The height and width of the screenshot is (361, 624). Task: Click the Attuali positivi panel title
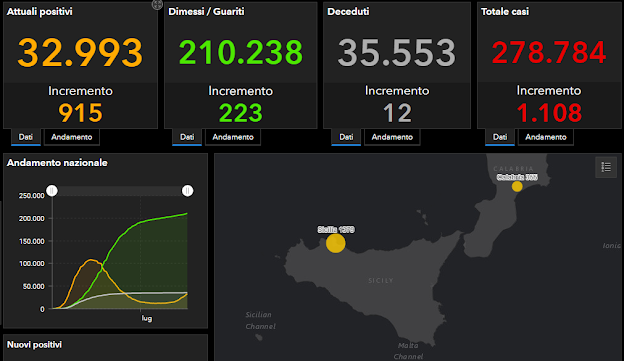point(39,12)
